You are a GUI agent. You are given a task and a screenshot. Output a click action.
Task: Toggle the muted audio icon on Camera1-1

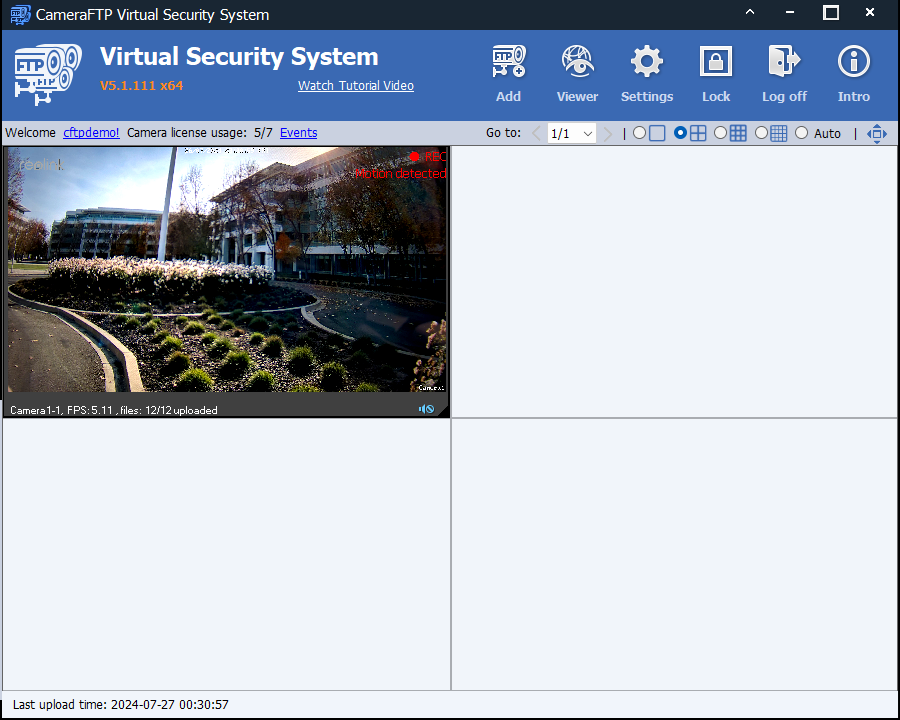427,409
